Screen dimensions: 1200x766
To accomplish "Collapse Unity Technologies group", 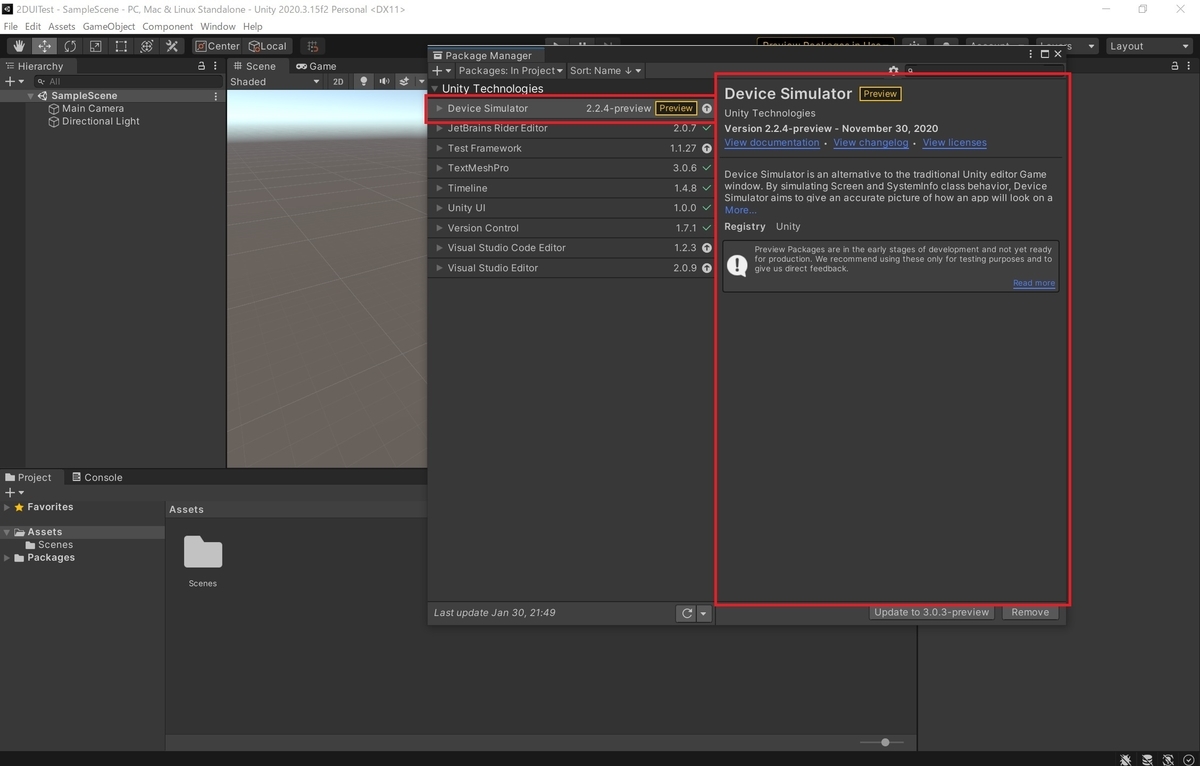I will point(435,89).
